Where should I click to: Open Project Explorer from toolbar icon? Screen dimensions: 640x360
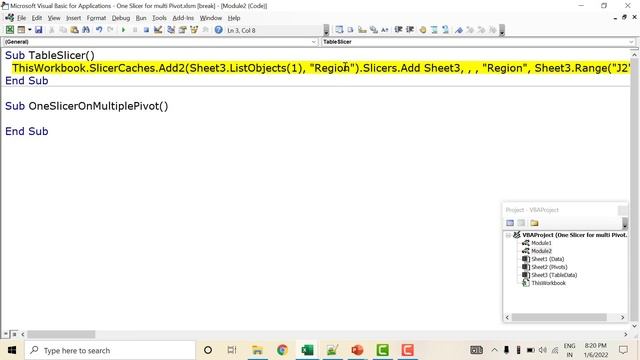tap(171, 30)
